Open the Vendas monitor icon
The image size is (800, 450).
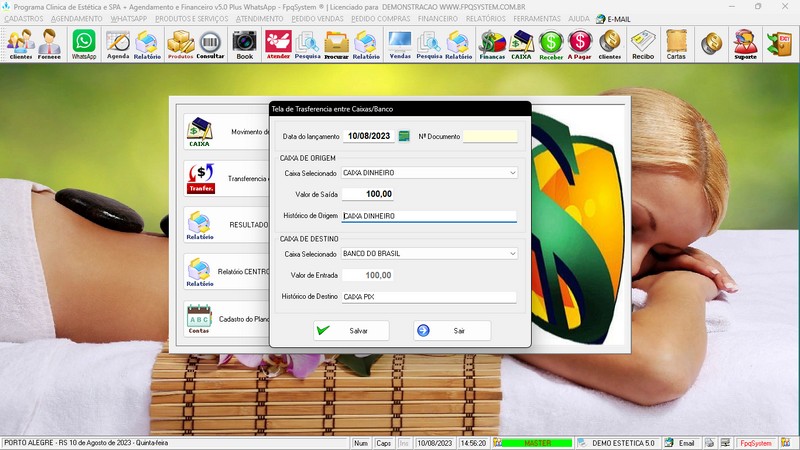point(400,44)
